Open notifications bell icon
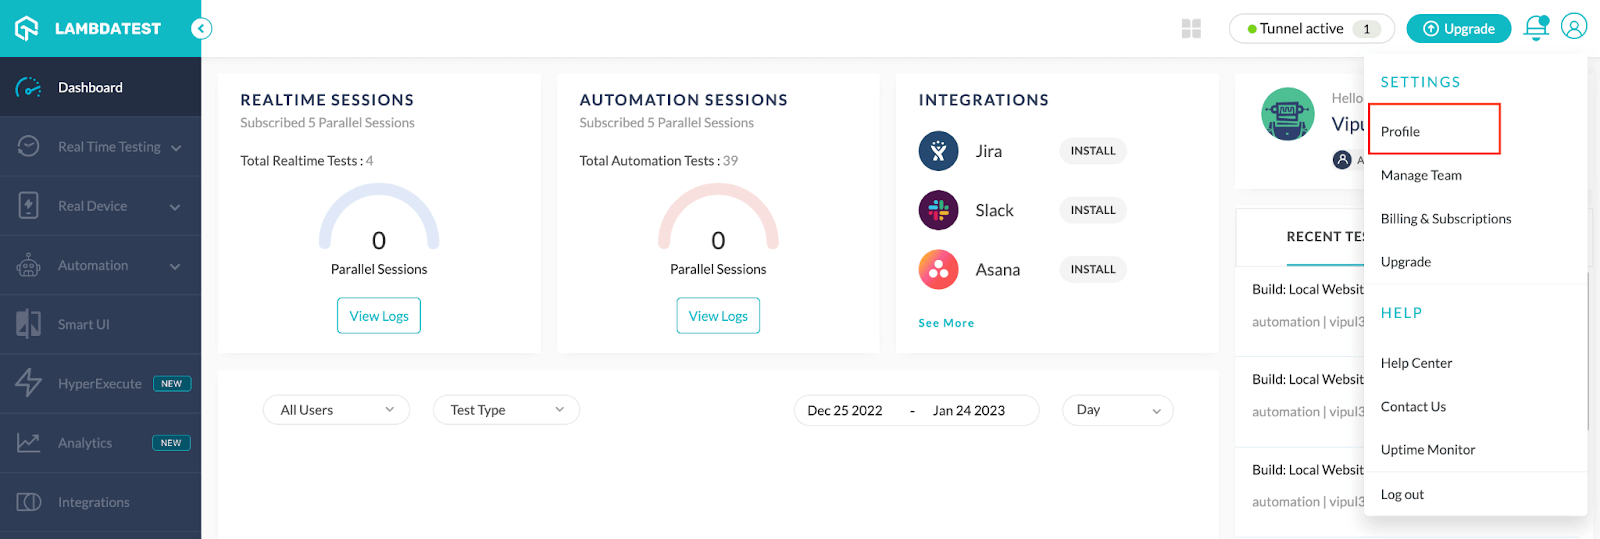 point(1536,28)
